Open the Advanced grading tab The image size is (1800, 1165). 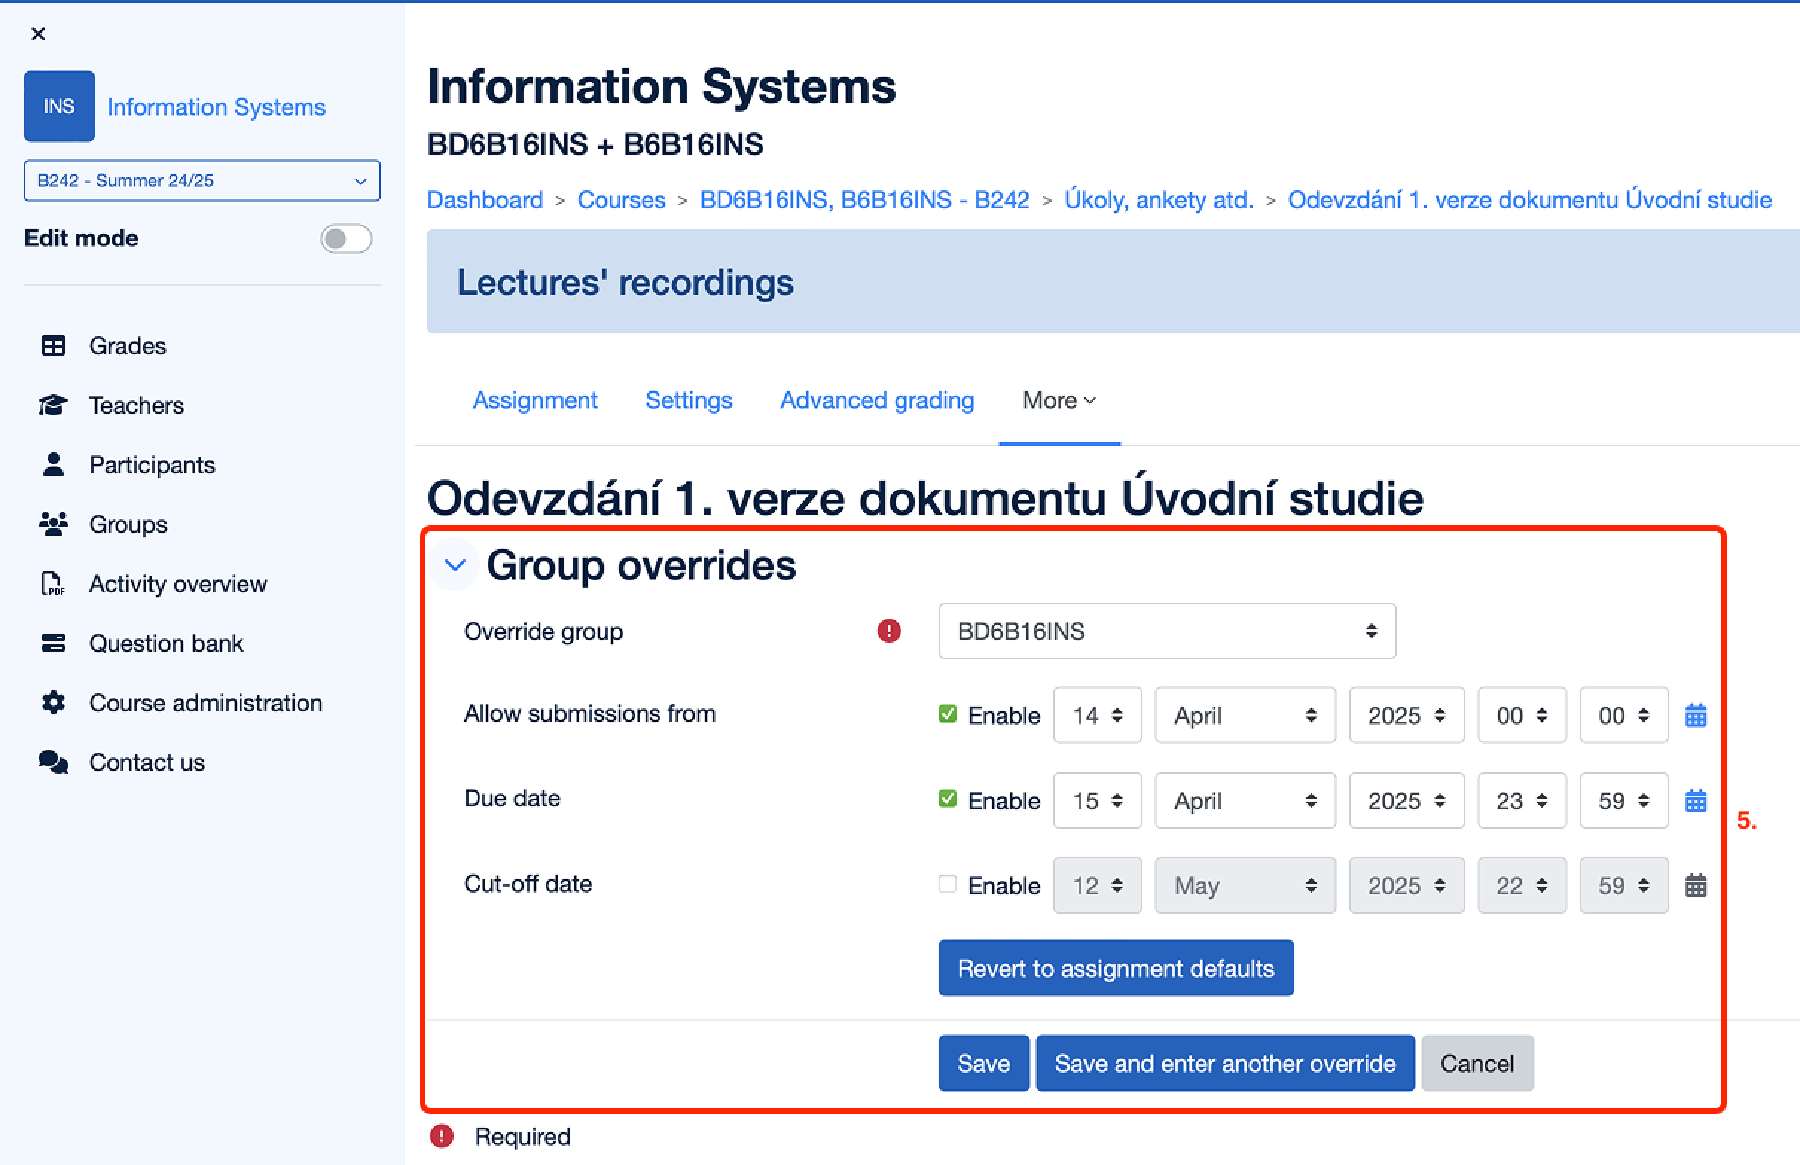876,400
